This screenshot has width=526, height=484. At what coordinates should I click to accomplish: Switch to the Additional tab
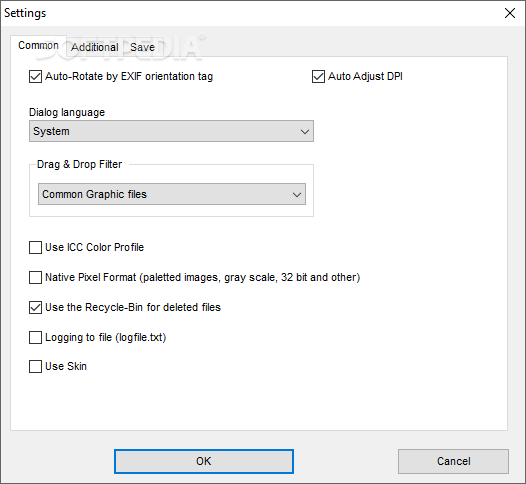click(x=95, y=47)
